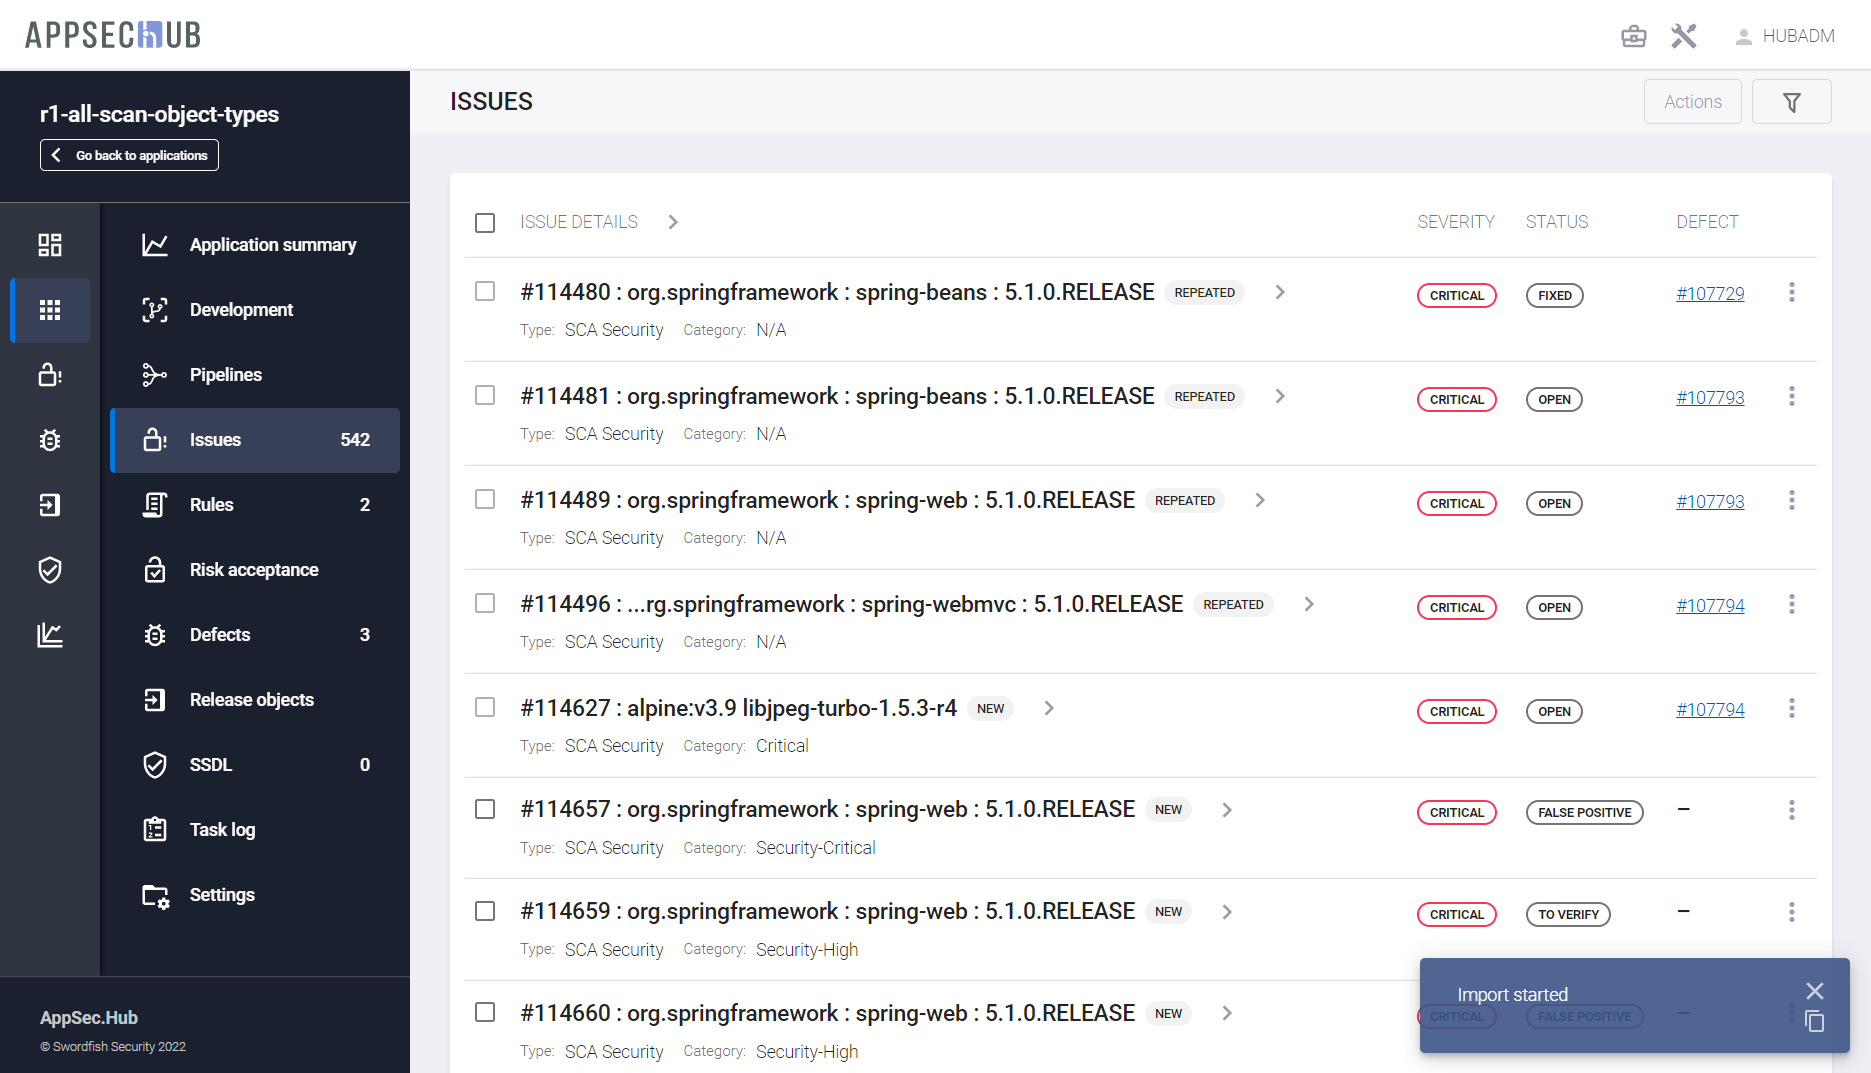Toggle the select-all issues checkbox

pyautogui.click(x=485, y=222)
